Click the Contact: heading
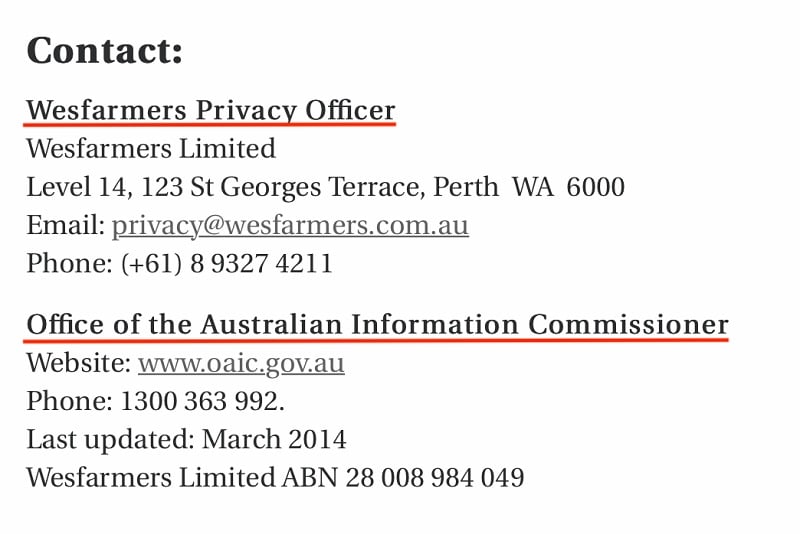 pyautogui.click(x=105, y=50)
